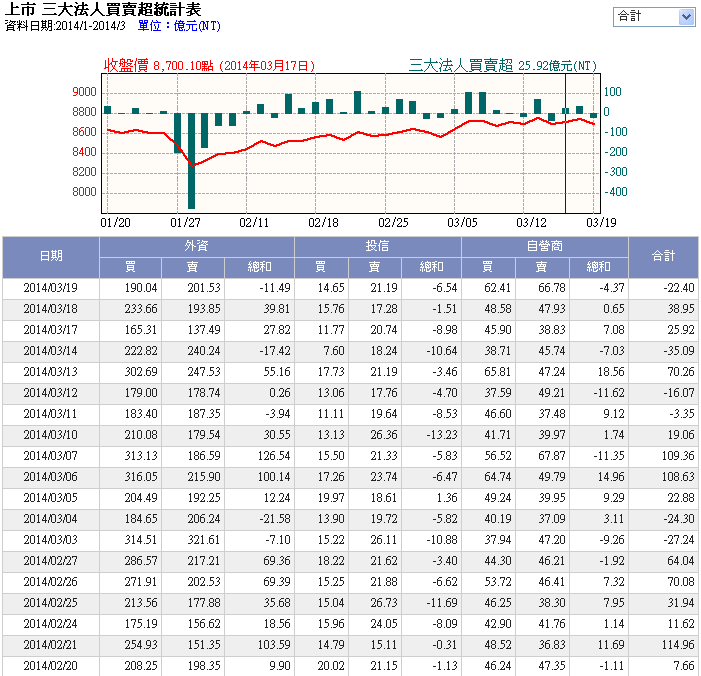
Task: Select the 2014/03/17 date cell
Action: (51, 330)
